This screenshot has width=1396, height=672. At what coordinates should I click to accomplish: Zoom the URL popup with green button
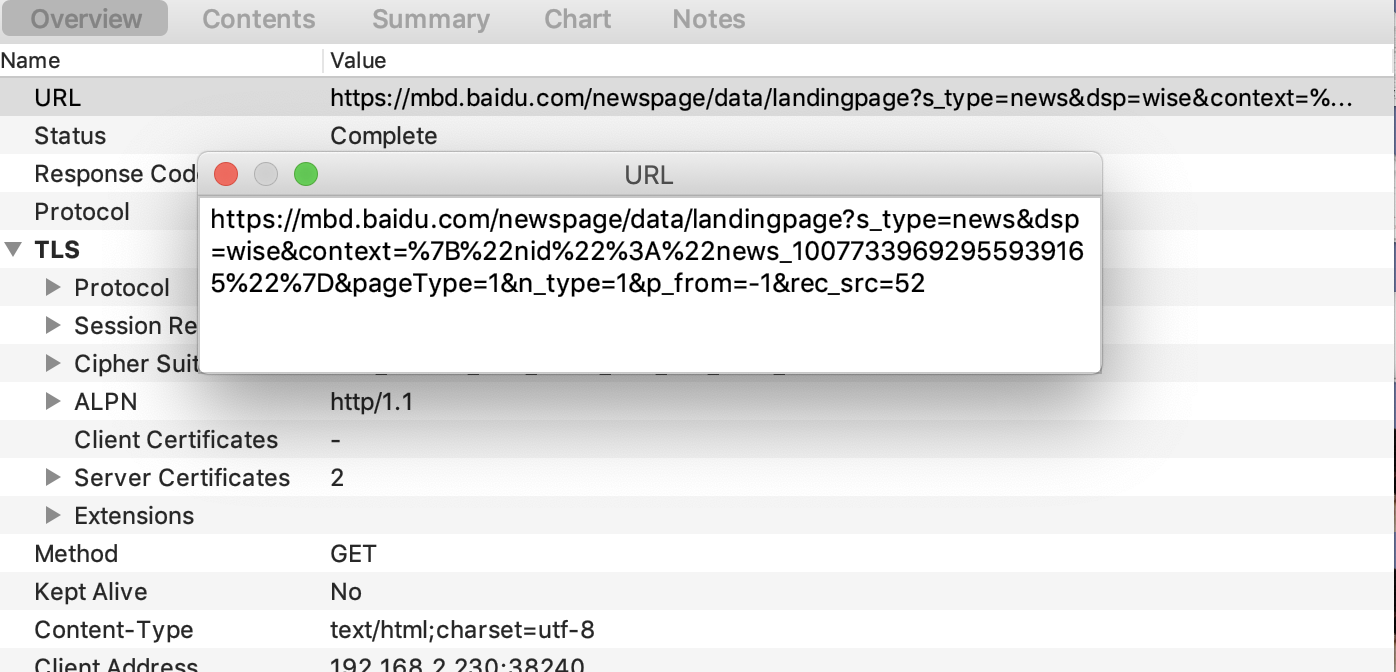click(306, 173)
